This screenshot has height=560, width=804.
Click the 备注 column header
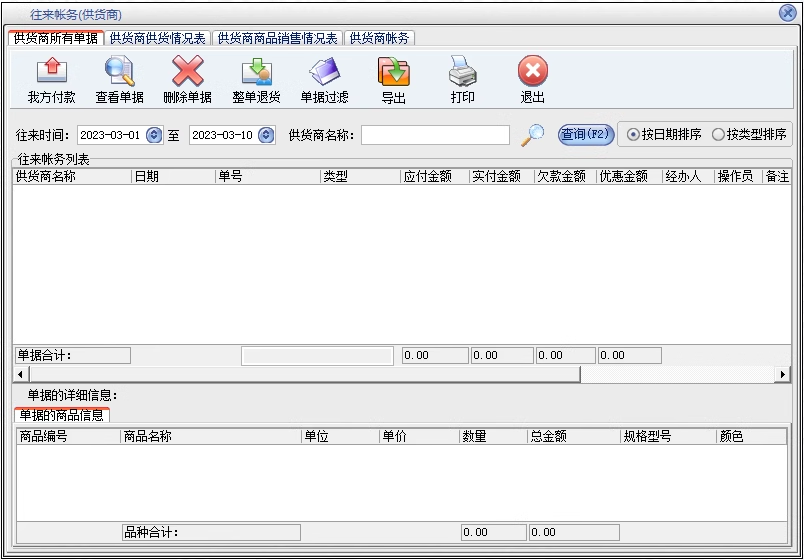[777, 177]
